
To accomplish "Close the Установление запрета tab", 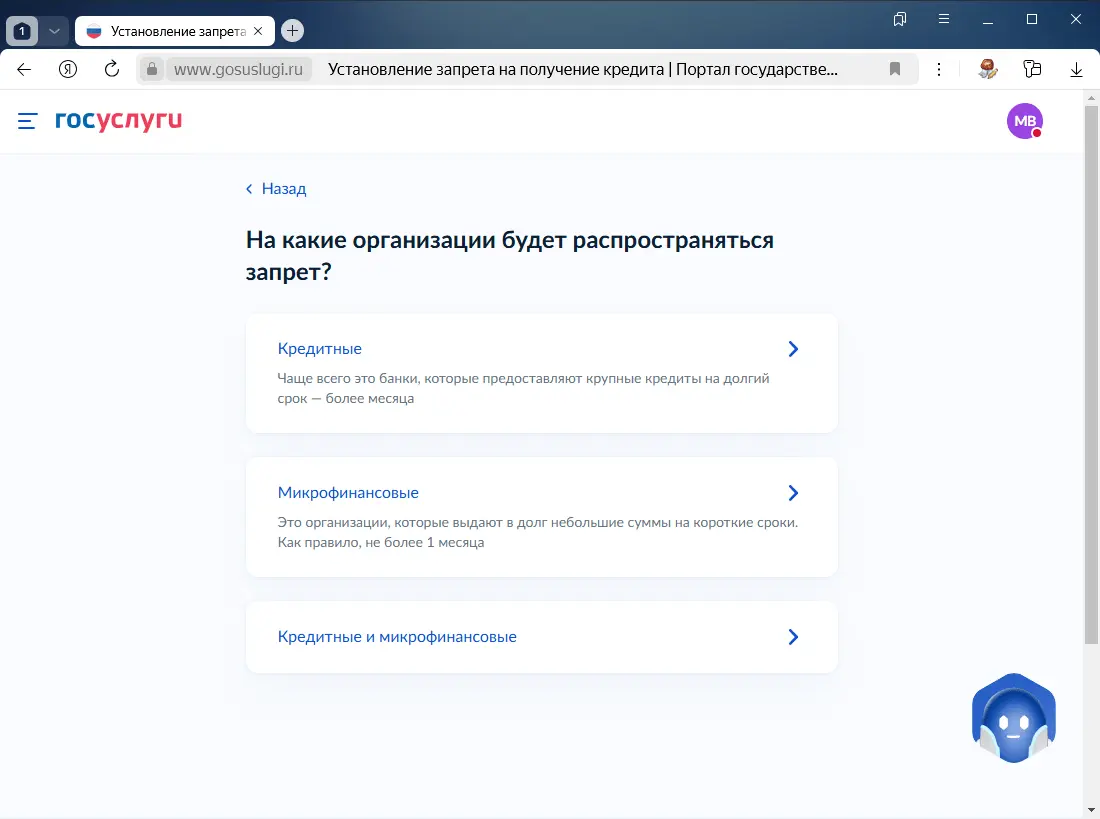I will [258, 31].
